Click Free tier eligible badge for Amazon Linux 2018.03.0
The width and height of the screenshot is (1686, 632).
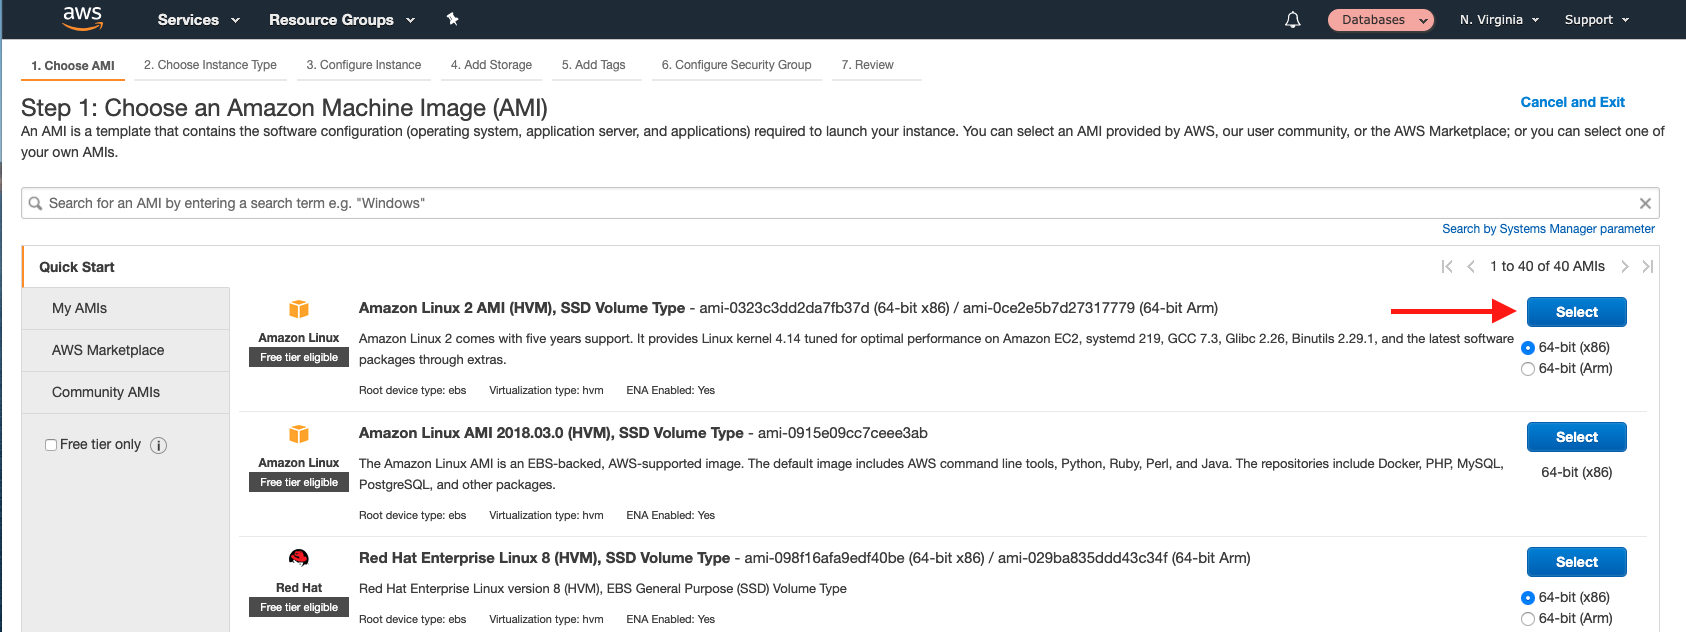299,482
